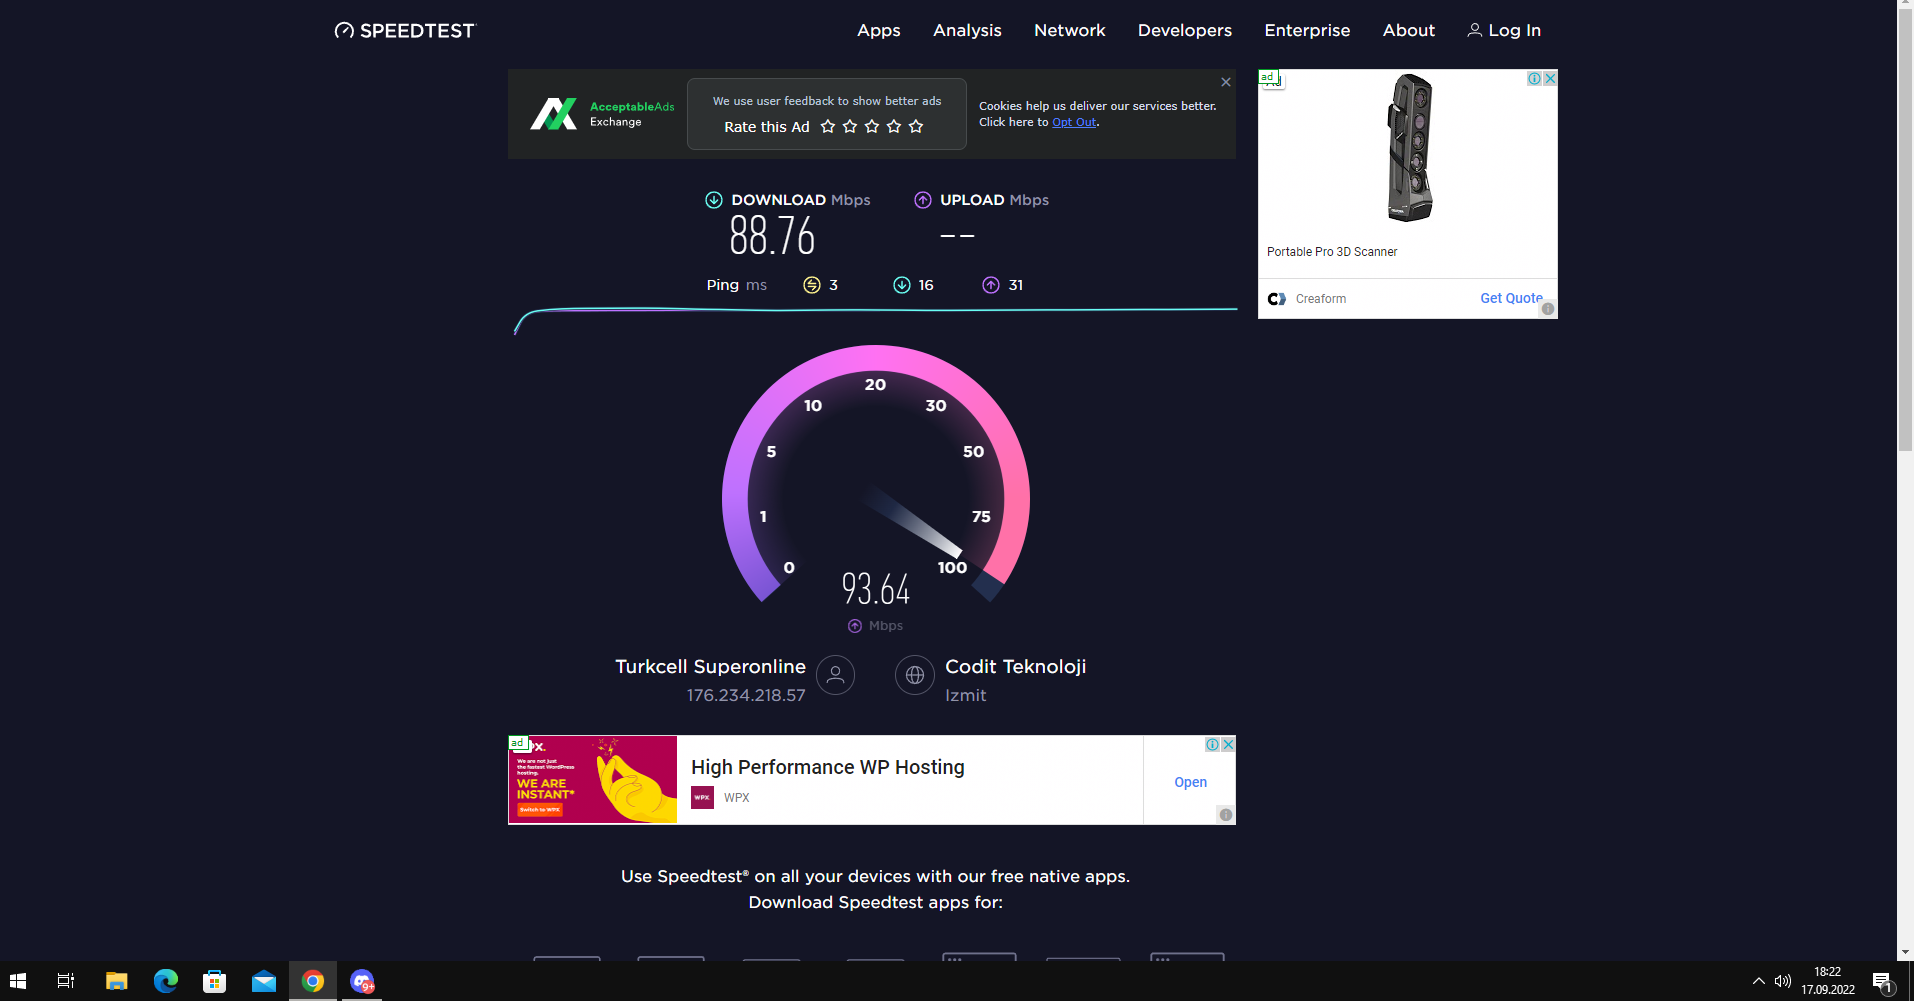1914x1001 pixels.
Task: Rate this ad one star
Action: [x=828, y=127]
